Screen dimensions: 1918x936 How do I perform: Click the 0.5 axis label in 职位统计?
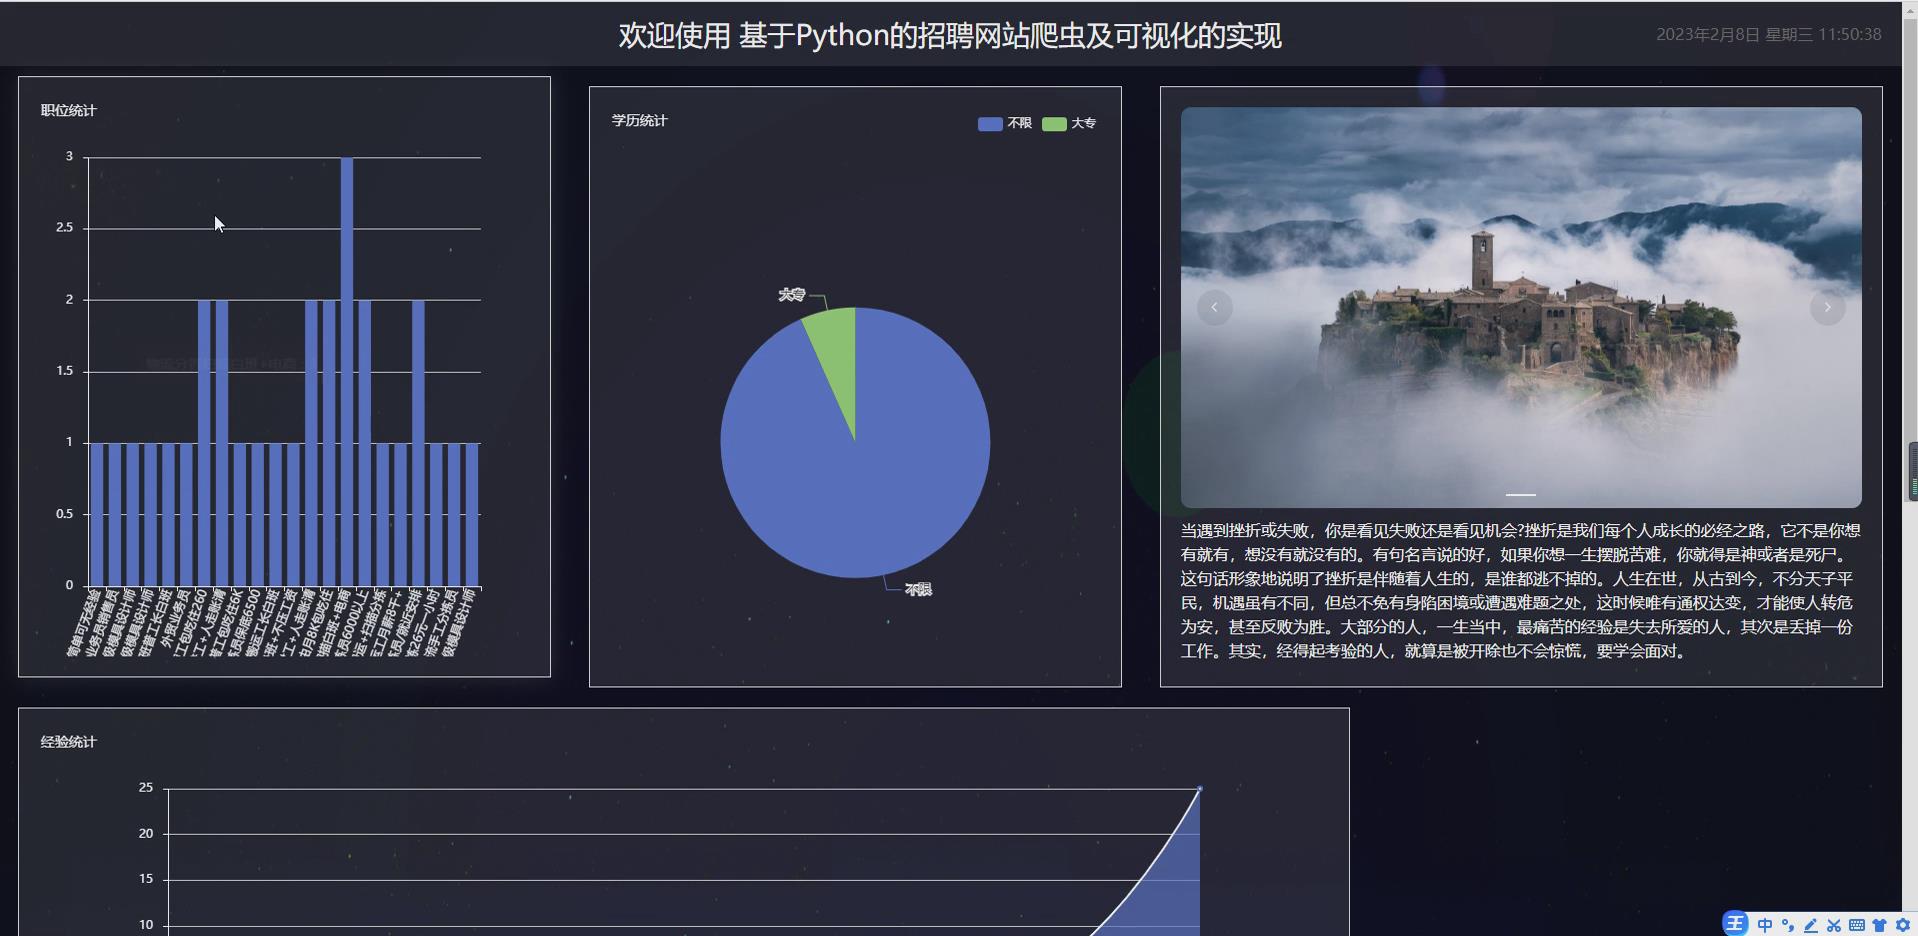coord(64,513)
